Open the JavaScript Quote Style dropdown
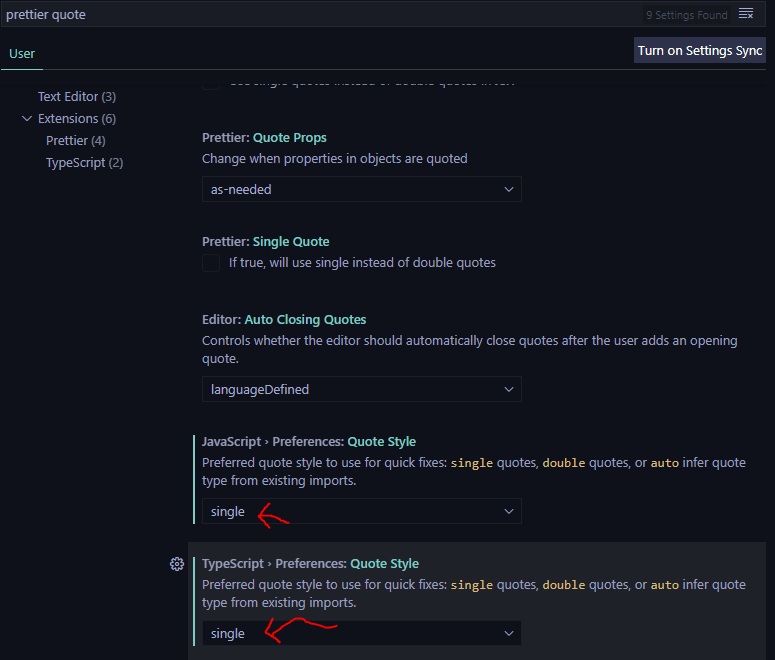The height and width of the screenshot is (660, 775). point(362,512)
